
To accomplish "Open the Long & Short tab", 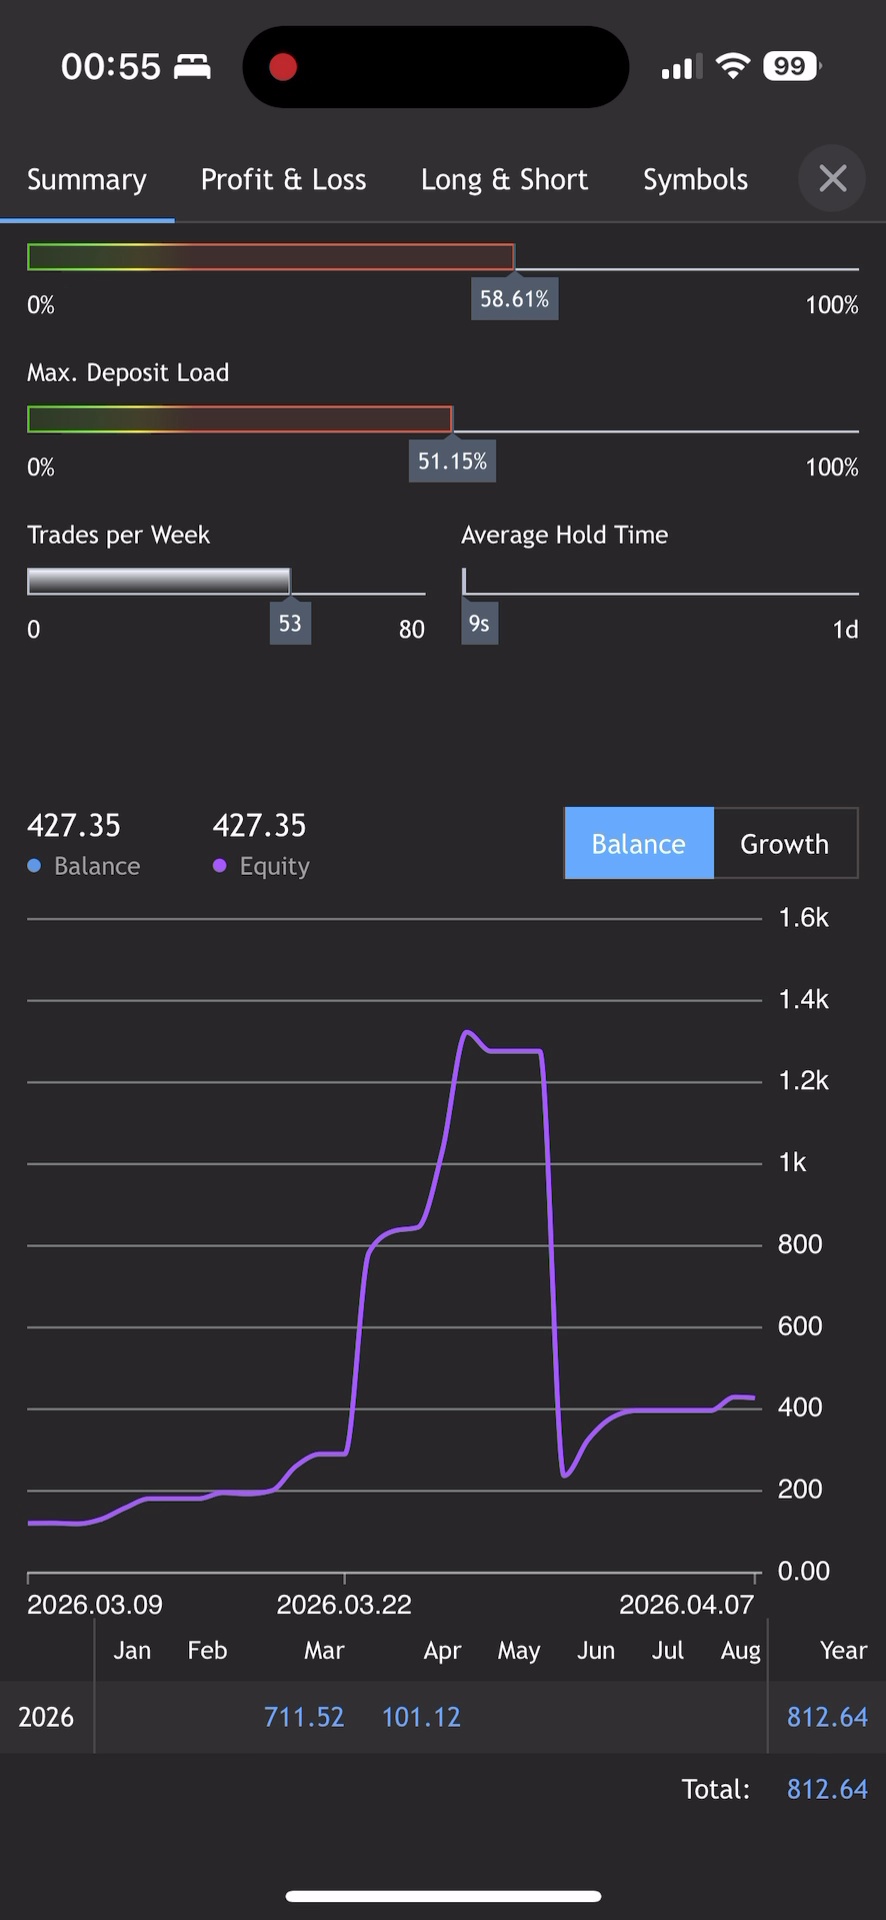I will (x=504, y=180).
